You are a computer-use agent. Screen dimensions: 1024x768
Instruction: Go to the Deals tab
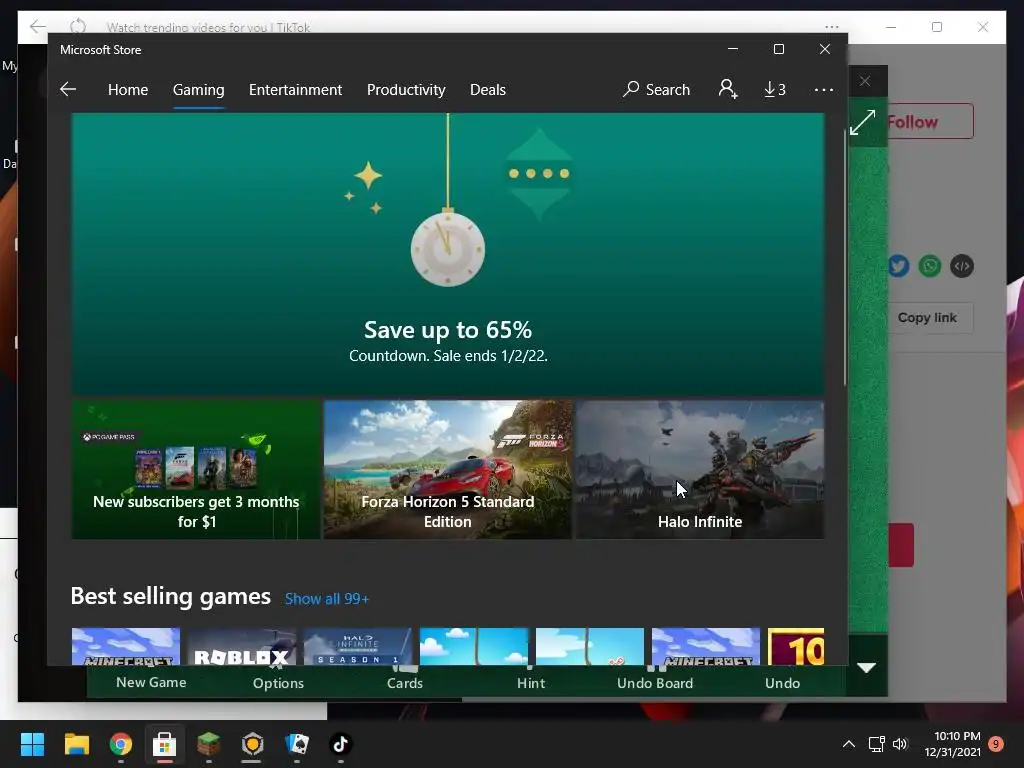pyautogui.click(x=488, y=89)
